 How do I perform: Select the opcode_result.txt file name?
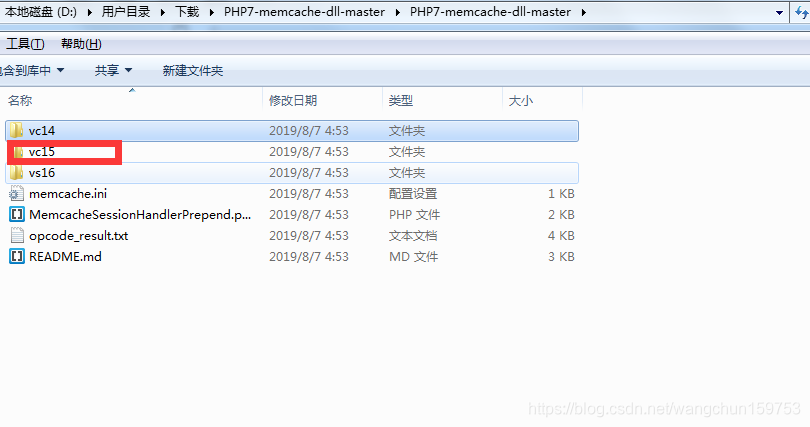point(79,236)
